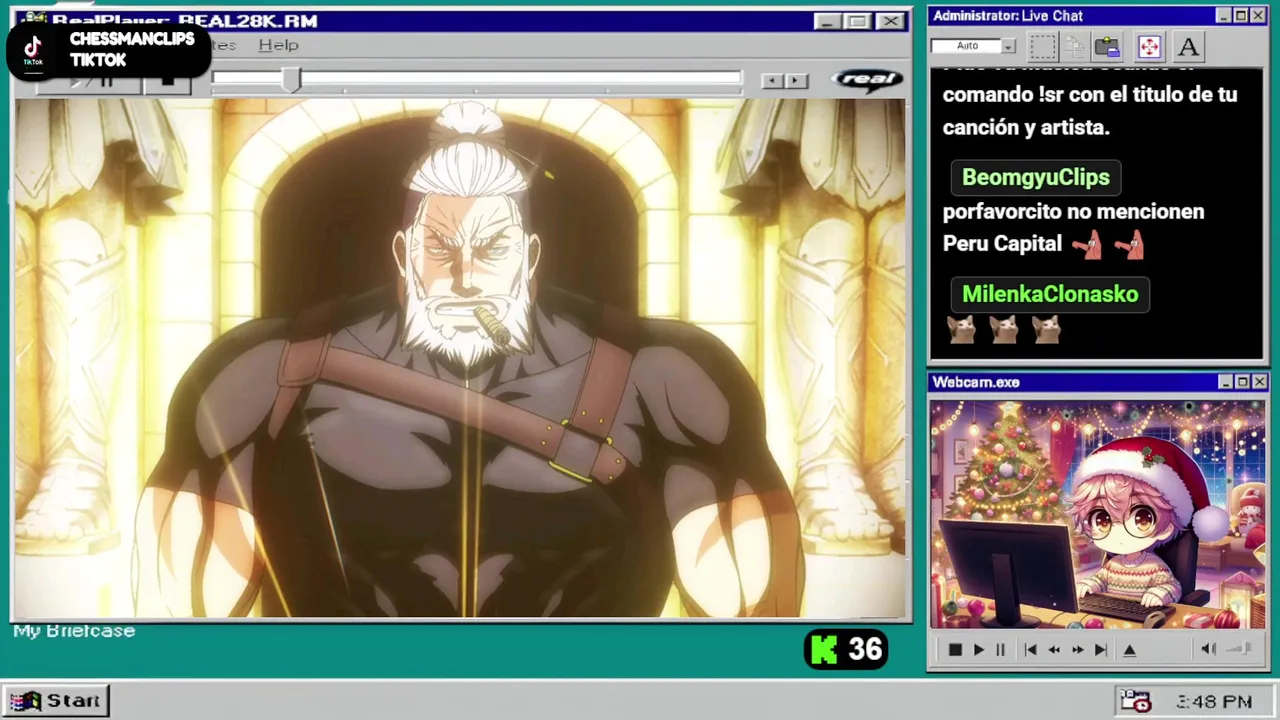Image resolution: width=1280 pixels, height=720 pixels.
Task: Click the red four-arrows full screen icon
Action: point(1149,47)
